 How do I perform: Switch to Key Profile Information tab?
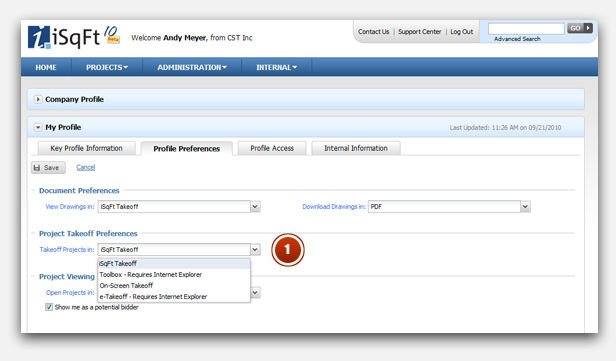(86, 148)
